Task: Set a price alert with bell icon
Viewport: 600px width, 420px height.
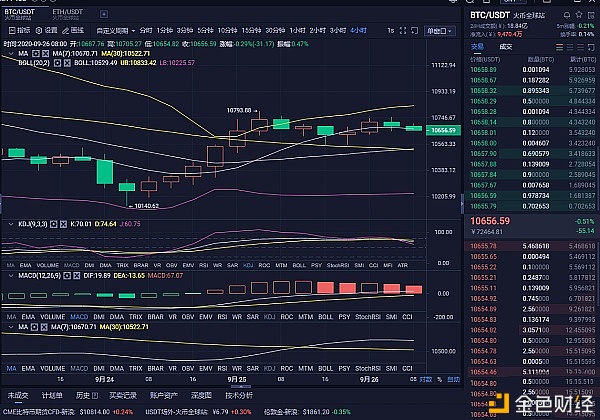Action: click(567, 15)
